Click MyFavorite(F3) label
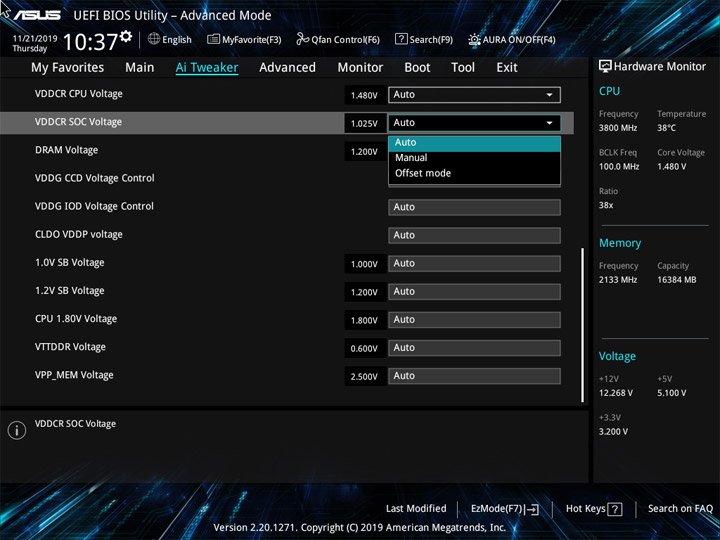The width and height of the screenshot is (720, 540). point(252,40)
